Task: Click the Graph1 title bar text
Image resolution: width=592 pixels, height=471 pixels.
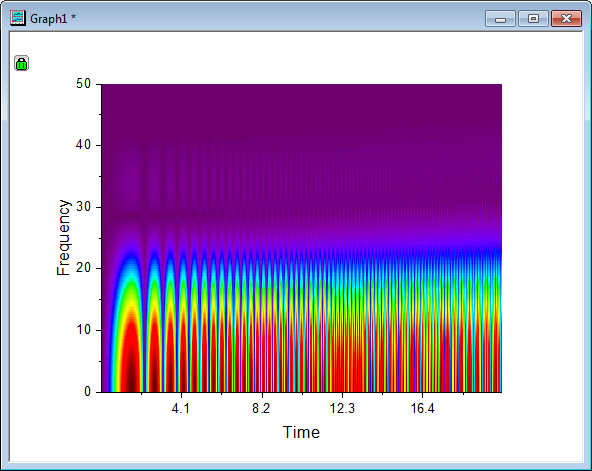Action: 53,18
